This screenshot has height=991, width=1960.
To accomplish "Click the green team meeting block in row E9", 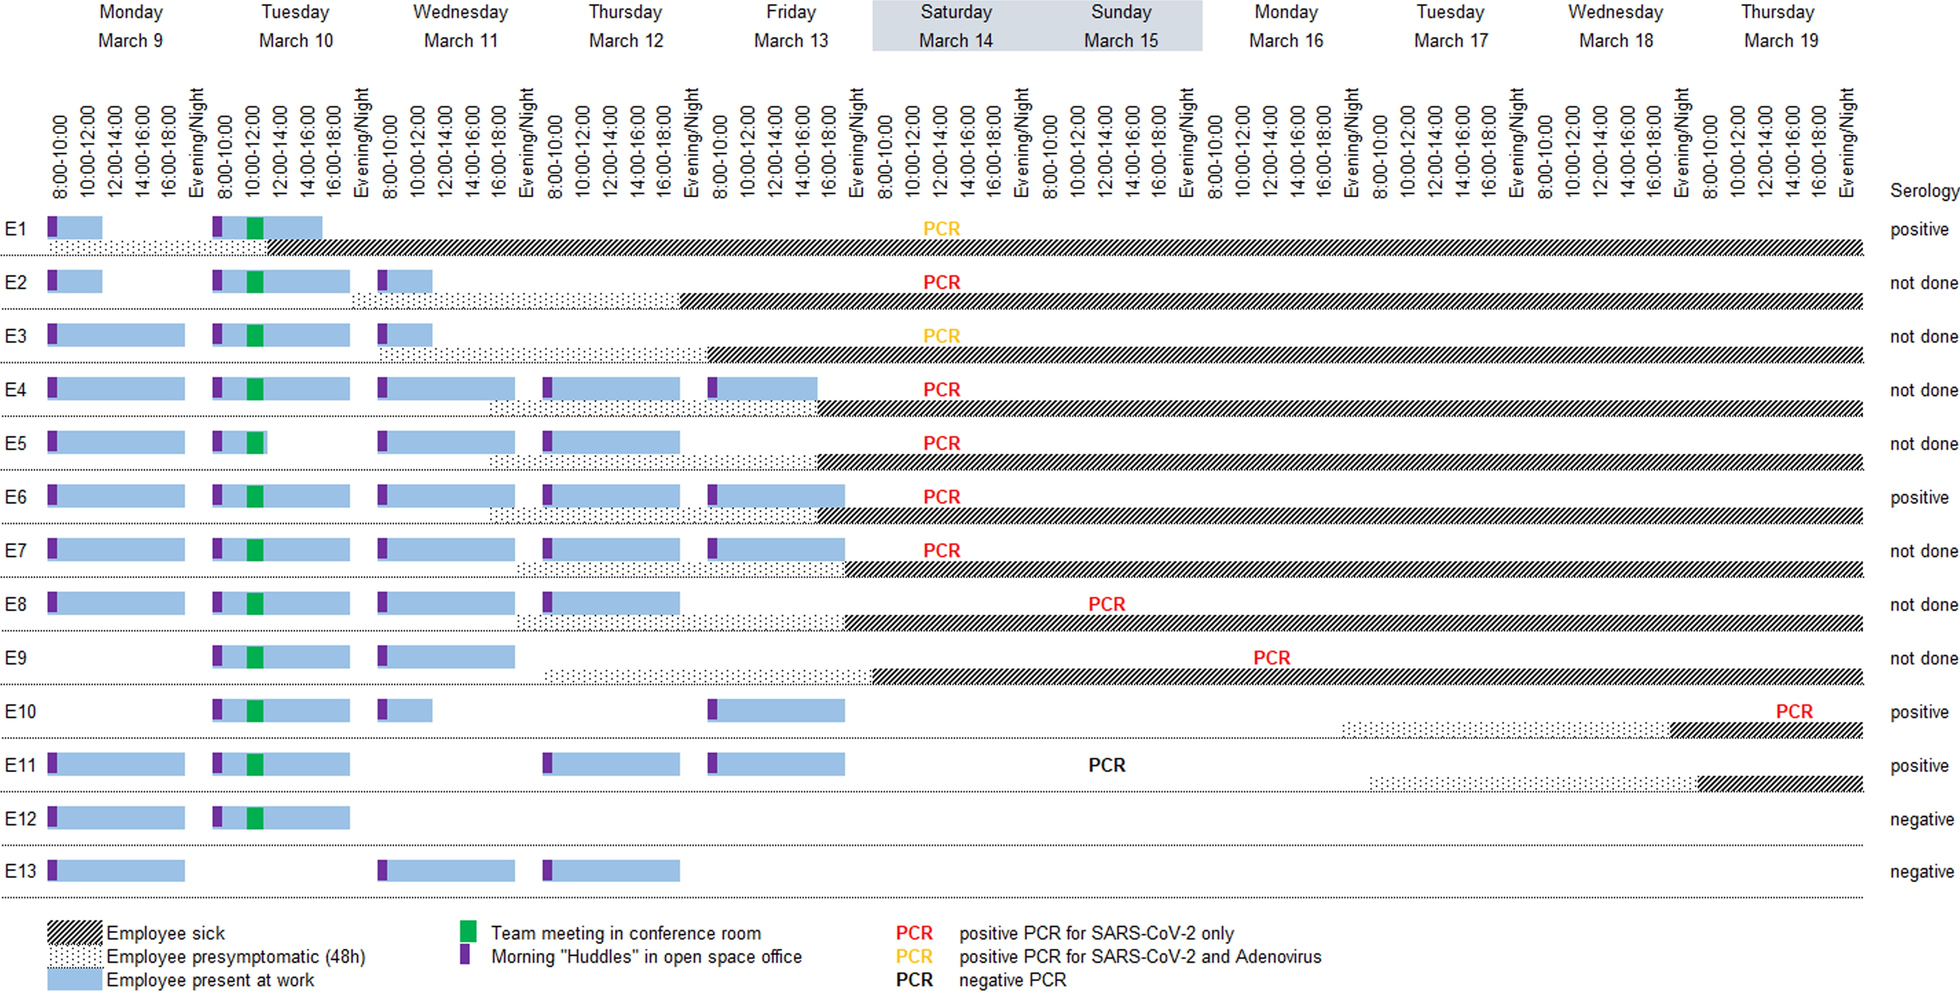I will (255, 656).
